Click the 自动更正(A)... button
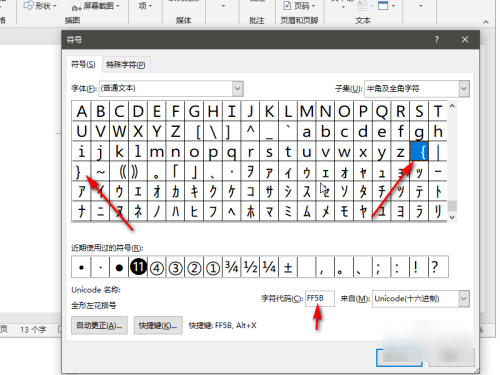 [x=99, y=325]
